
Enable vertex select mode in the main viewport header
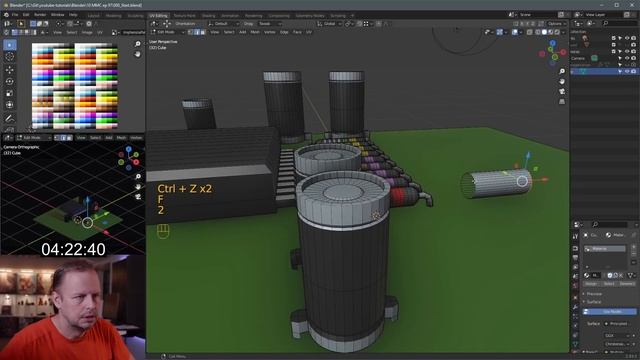point(191,32)
